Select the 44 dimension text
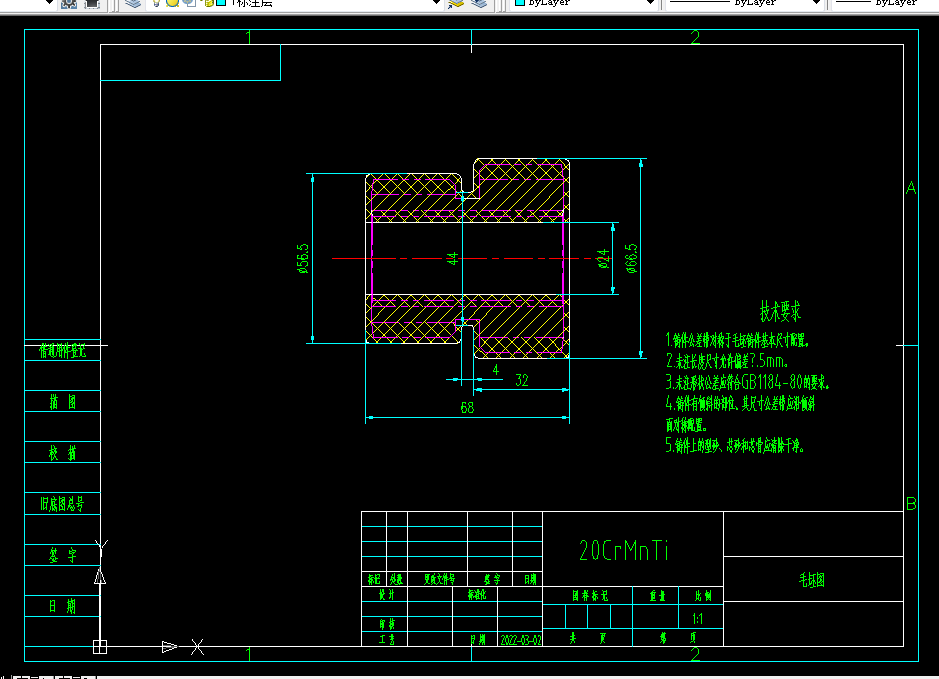Viewport: 939px width, 679px height. coord(453,258)
